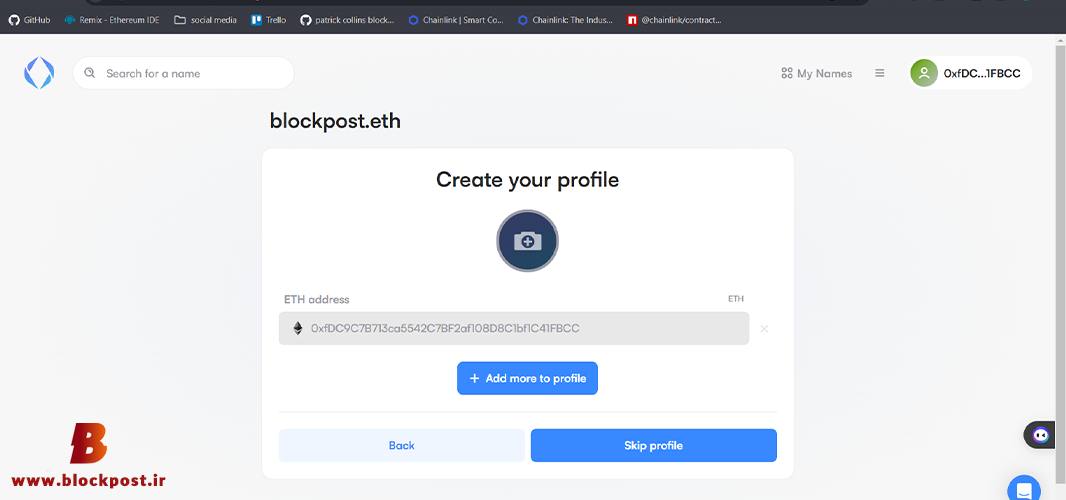Expand the social media bookmarks folder
Image resolution: width=1066 pixels, height=500 pixels.
(x=205, y=20)
